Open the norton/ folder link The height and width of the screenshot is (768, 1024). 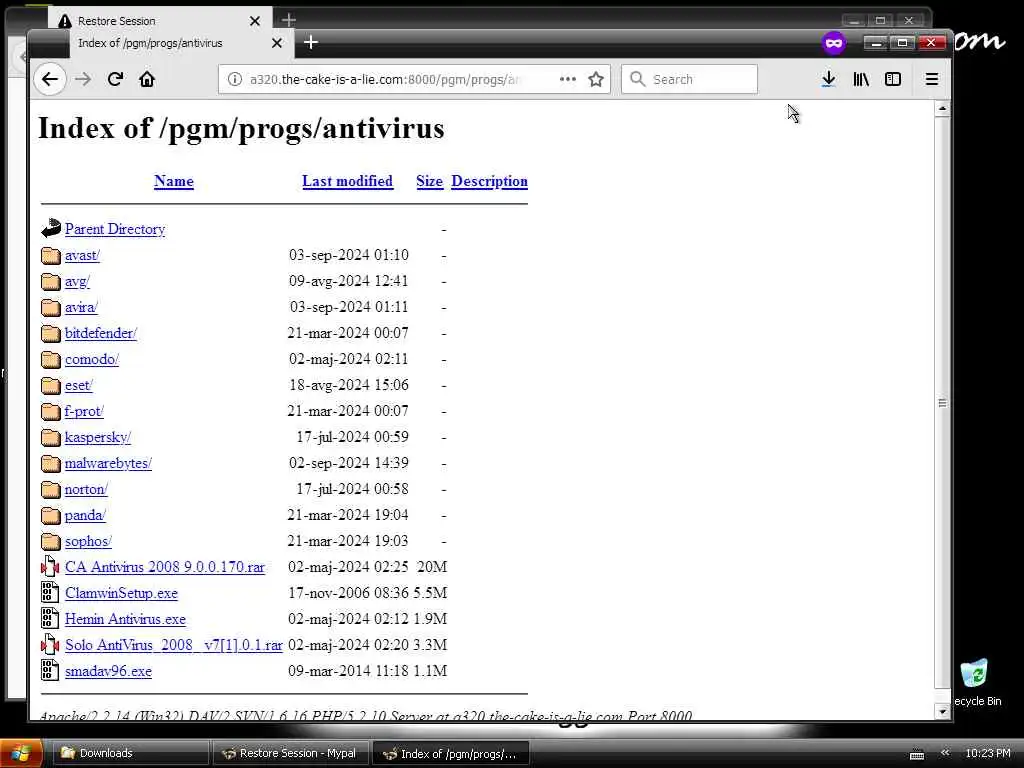point(86,489)
